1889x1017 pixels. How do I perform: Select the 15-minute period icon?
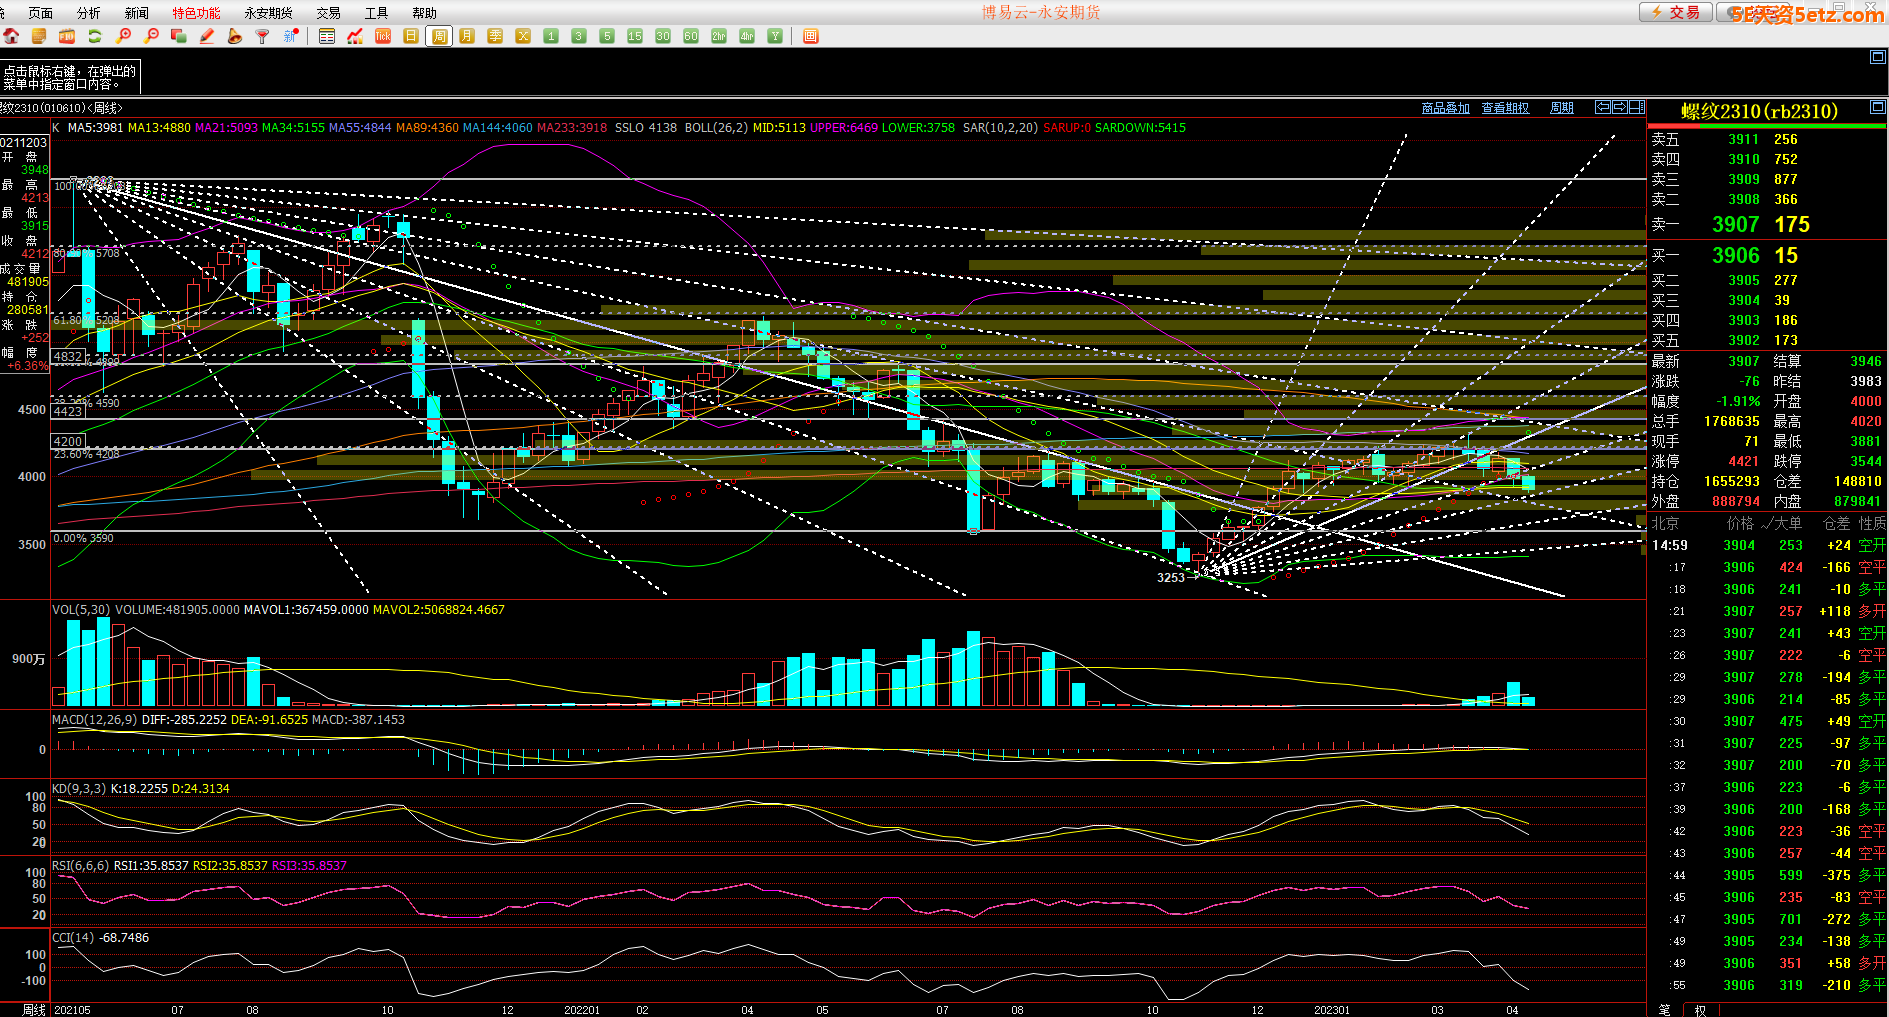pyautogui.click(x=635, y=36)
